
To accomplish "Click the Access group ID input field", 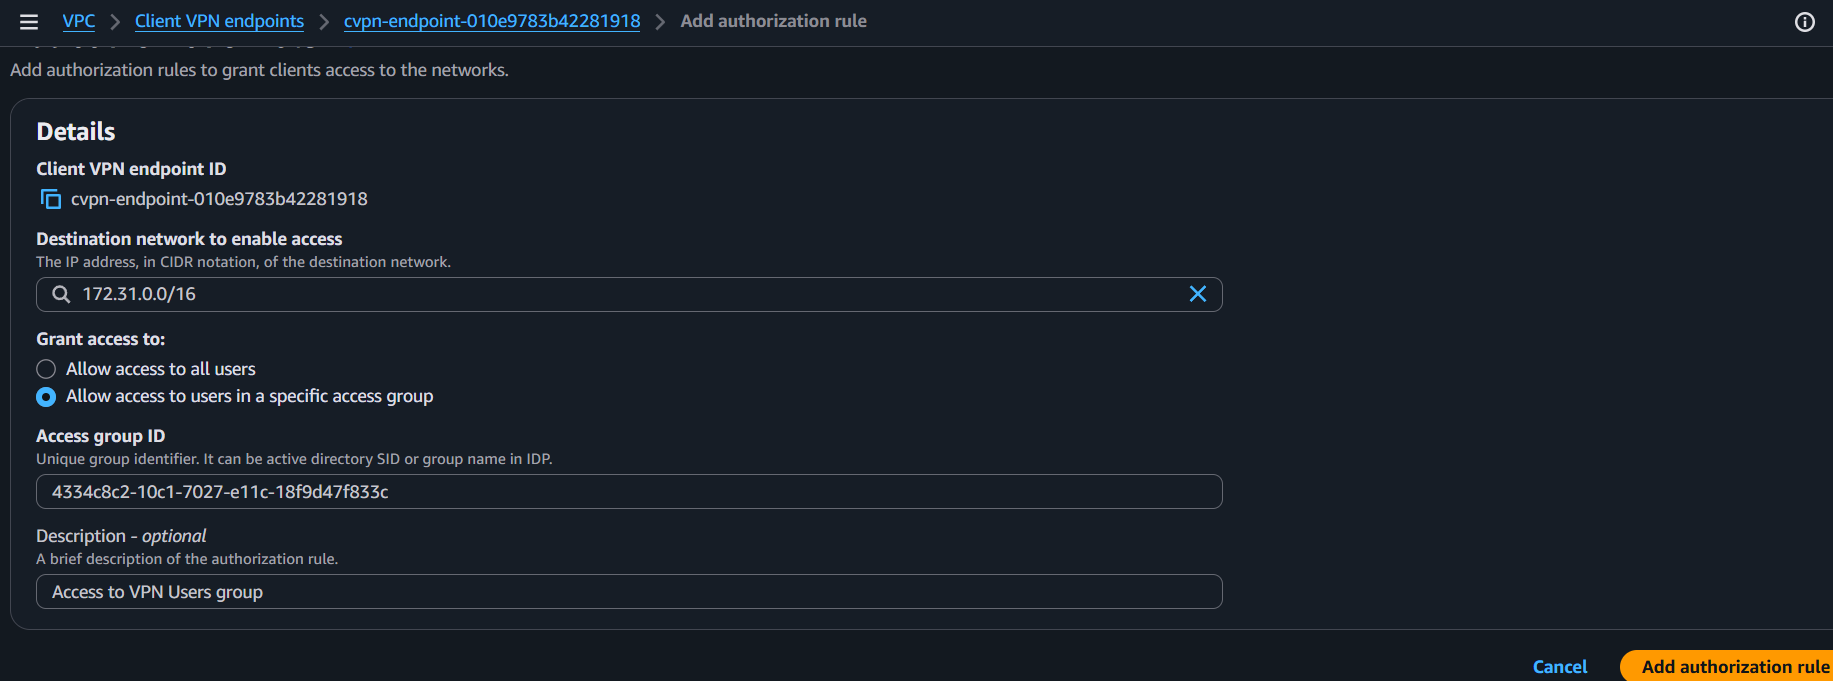I will 628,491.
